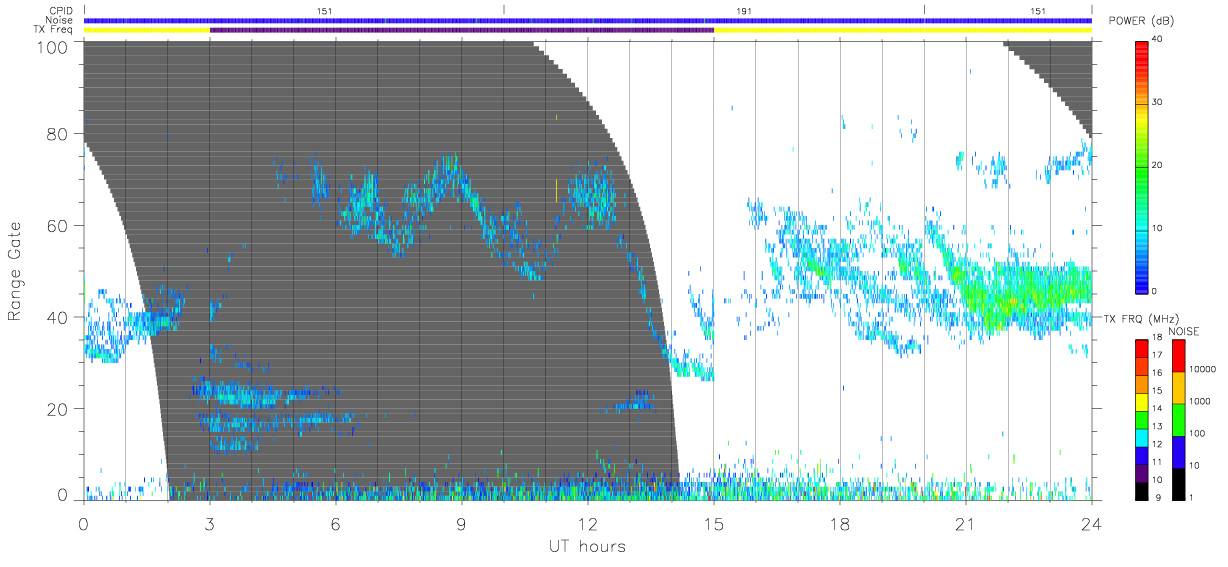The width and height of the screenshot is (1228, 567).
Task: Click the TX FRQ (MHz) color scale bar
Action: tap(1142, 418)
